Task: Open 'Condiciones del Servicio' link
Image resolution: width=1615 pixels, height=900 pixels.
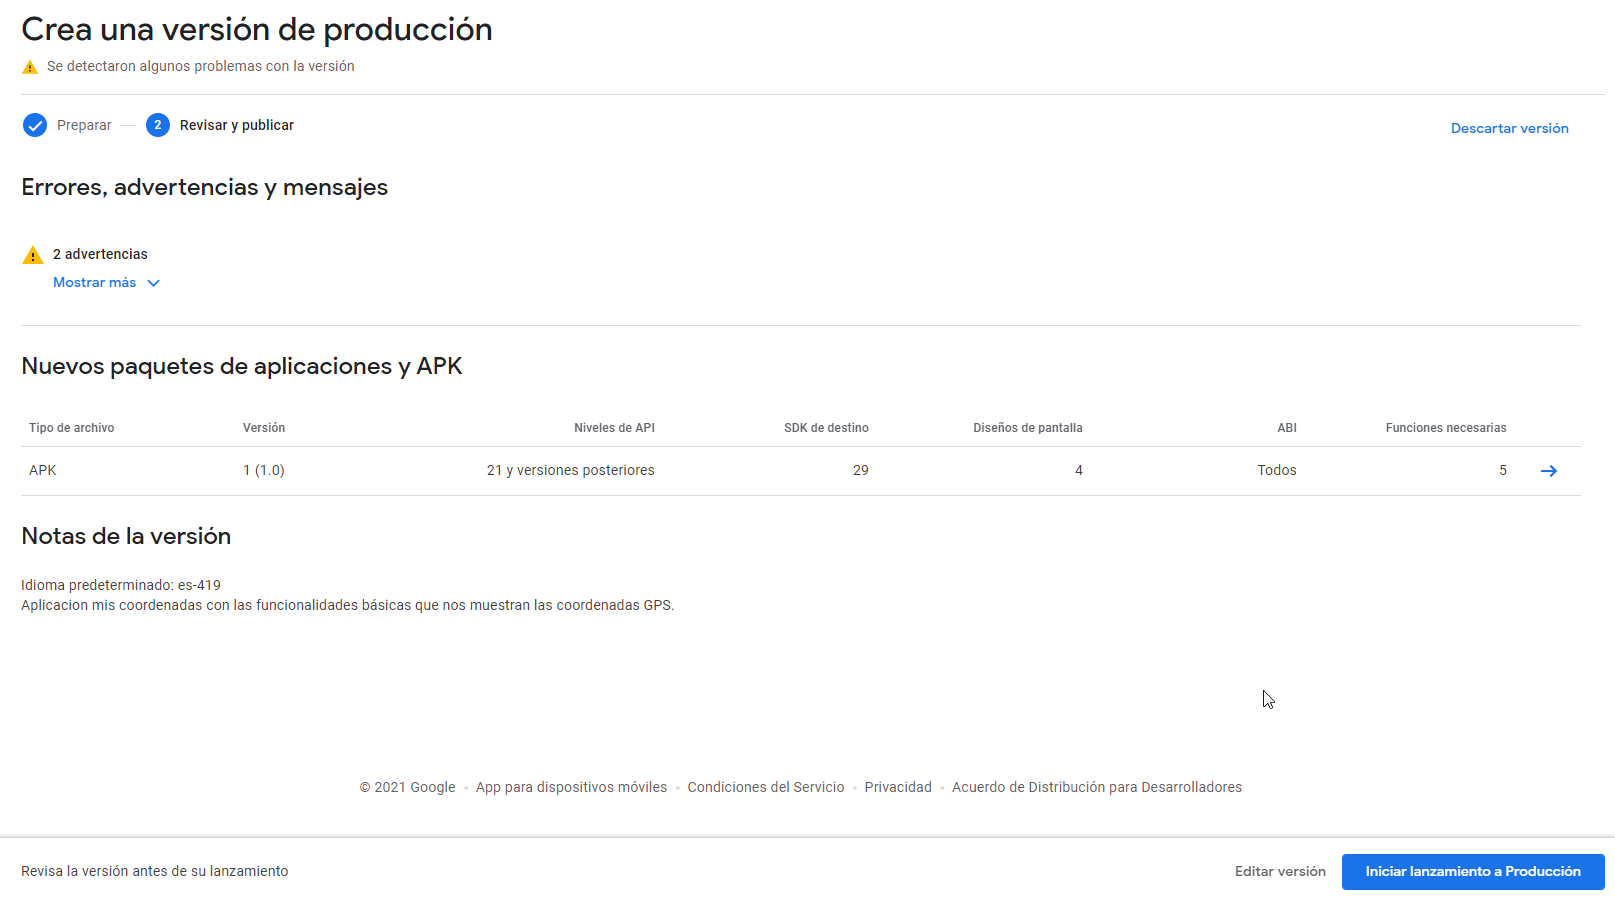Action: coord(766,787)
